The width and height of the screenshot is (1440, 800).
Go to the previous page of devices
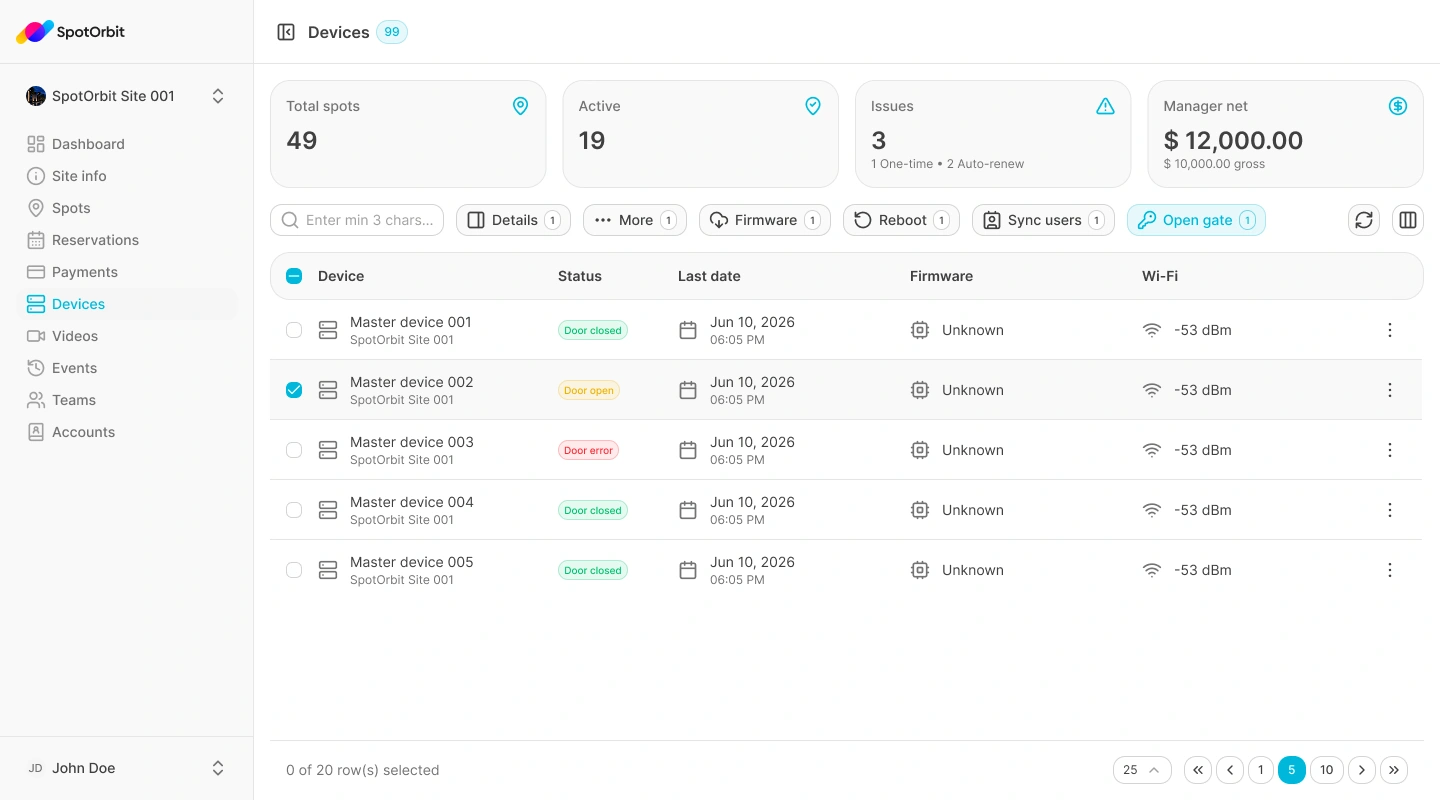(1230, 770)
